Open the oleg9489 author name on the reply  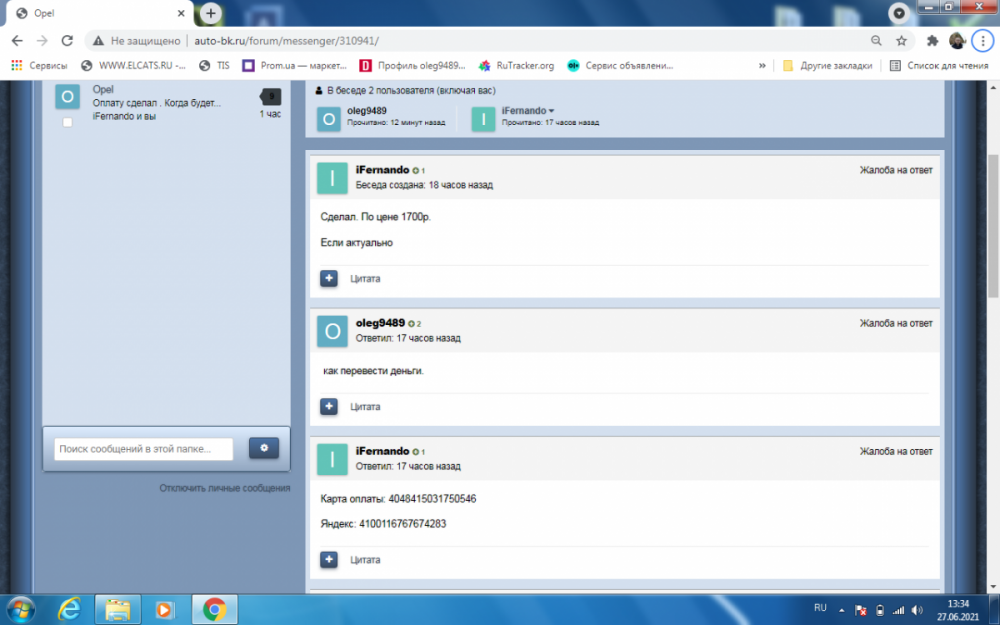click(380, 323)
